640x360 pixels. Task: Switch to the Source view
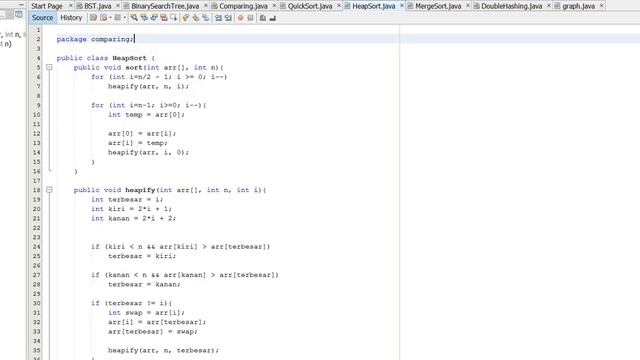click(x=42, y=18)
